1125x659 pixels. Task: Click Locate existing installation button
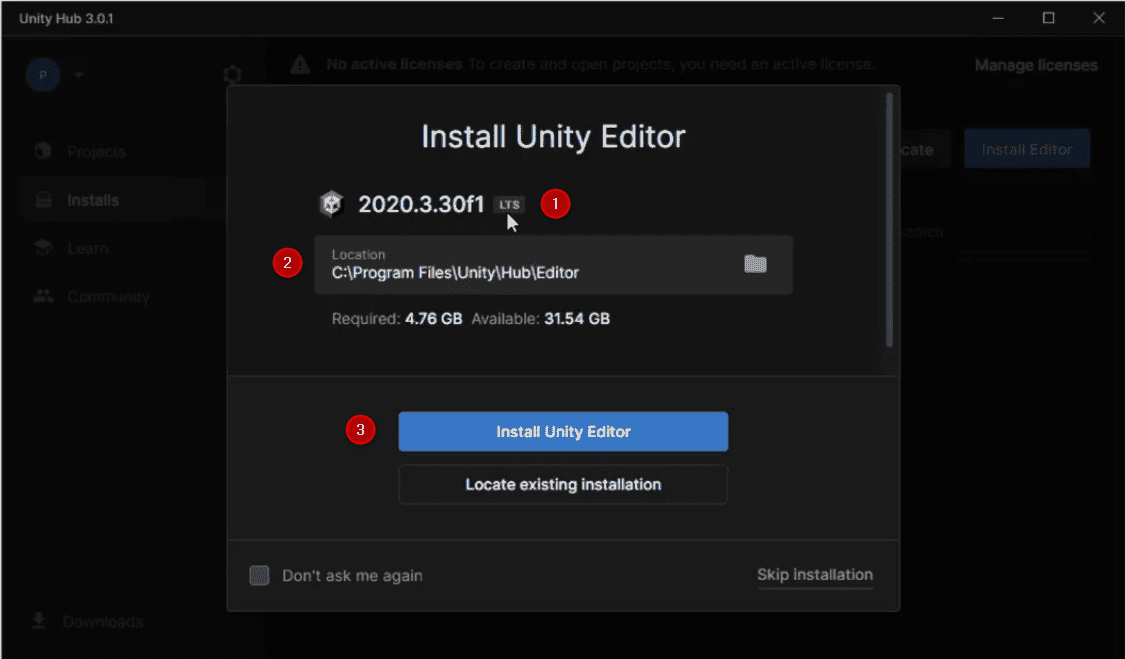point(563,485)
